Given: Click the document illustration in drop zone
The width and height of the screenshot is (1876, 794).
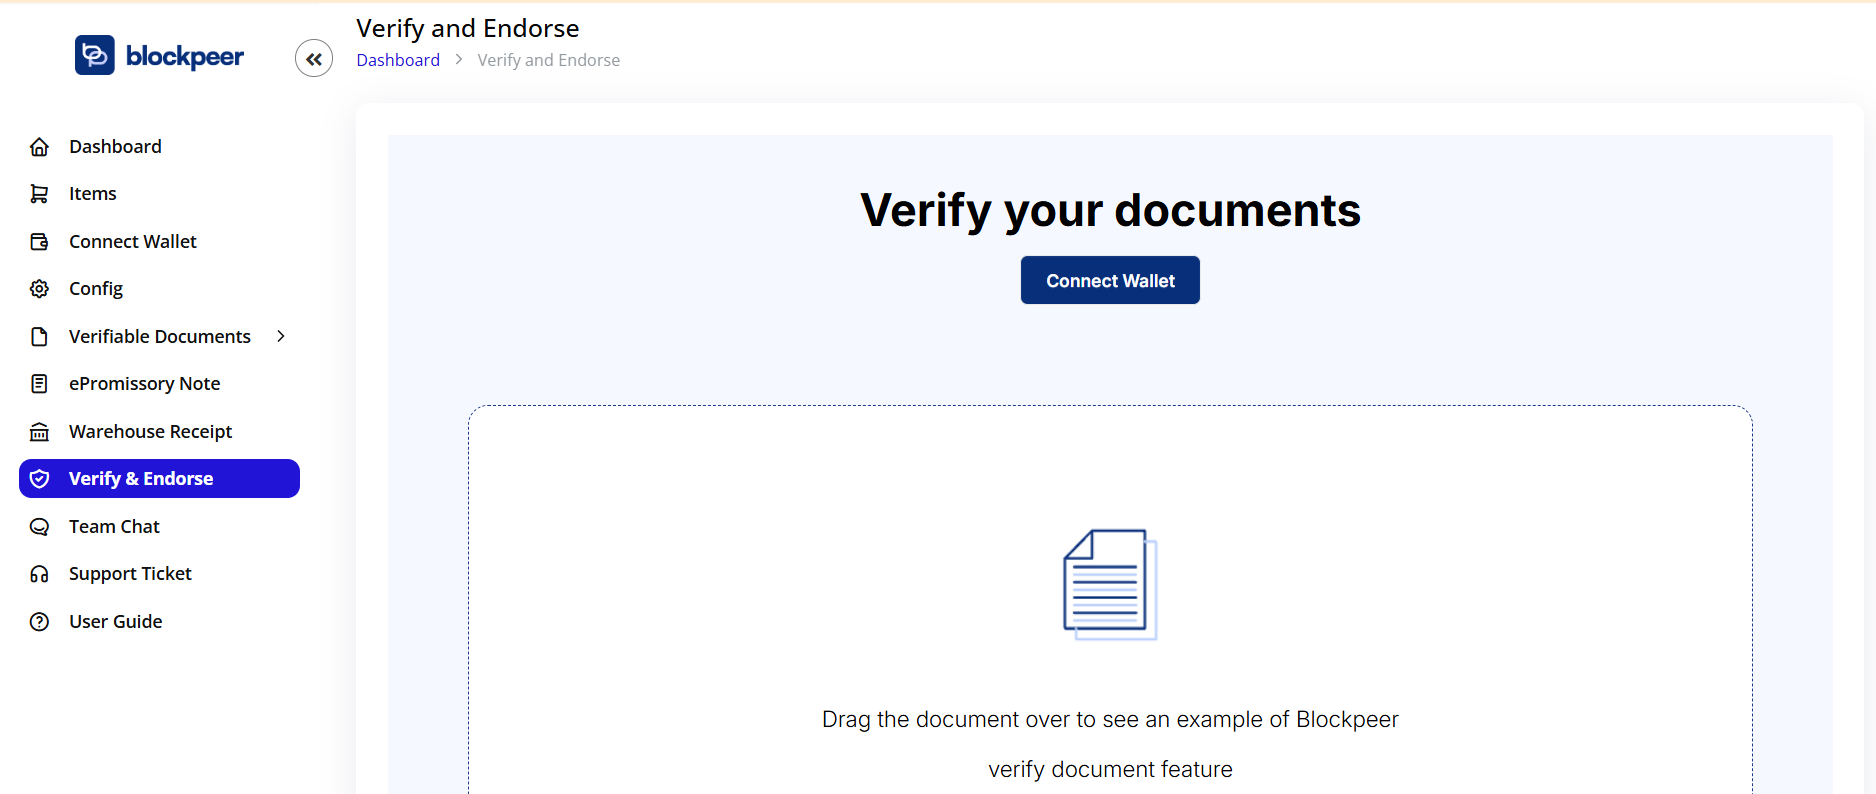Looking at the screenshot, I should coord(1110,585).
